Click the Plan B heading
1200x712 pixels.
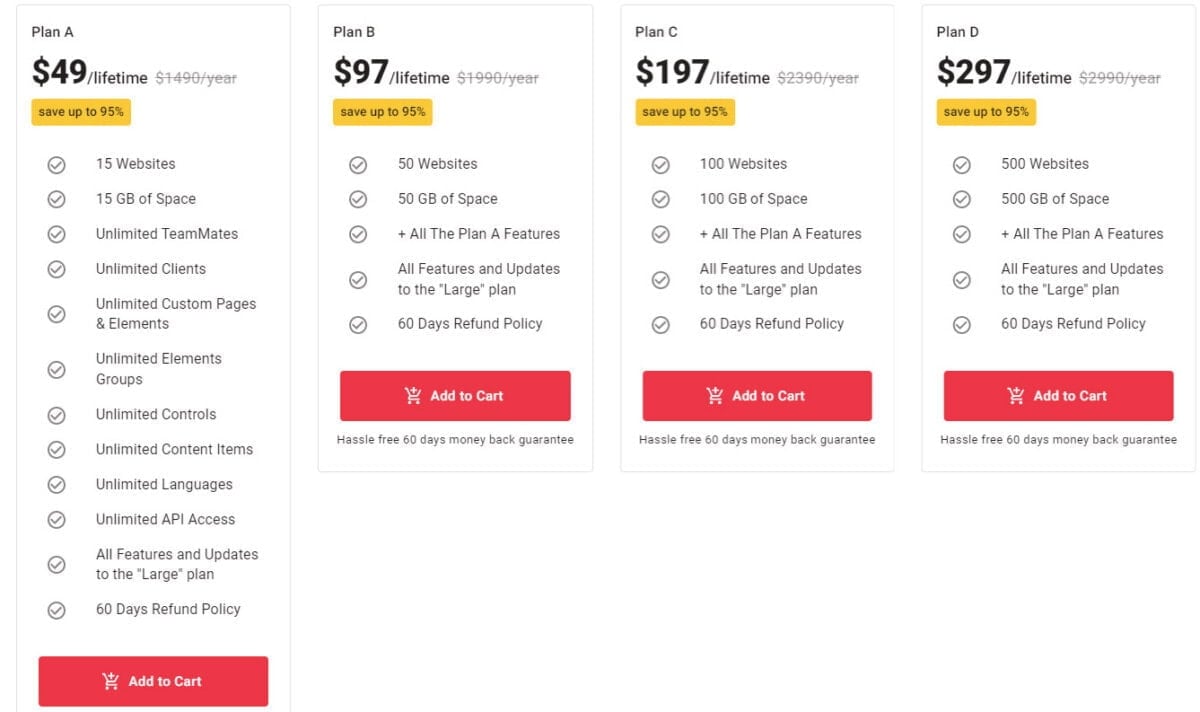pos(354,31)
